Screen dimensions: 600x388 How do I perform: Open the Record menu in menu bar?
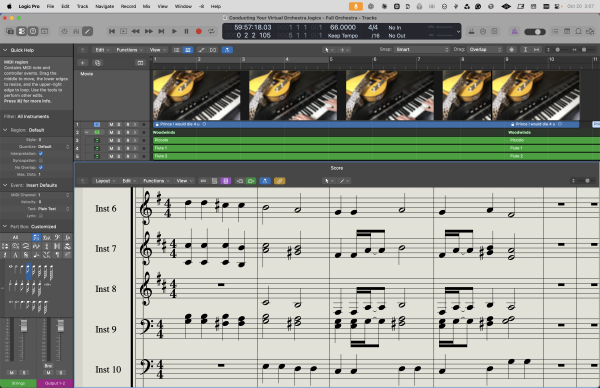(x=128, y=7)
